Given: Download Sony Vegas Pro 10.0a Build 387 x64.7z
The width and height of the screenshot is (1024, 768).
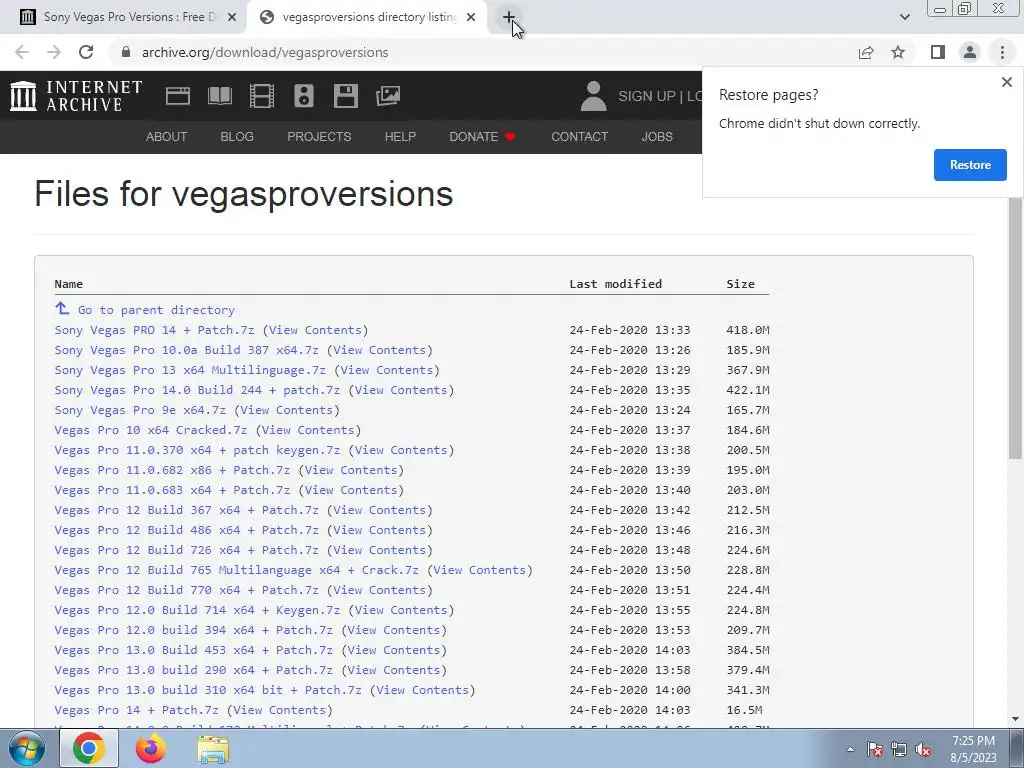Looking at the screenshot, I should 186,350.
